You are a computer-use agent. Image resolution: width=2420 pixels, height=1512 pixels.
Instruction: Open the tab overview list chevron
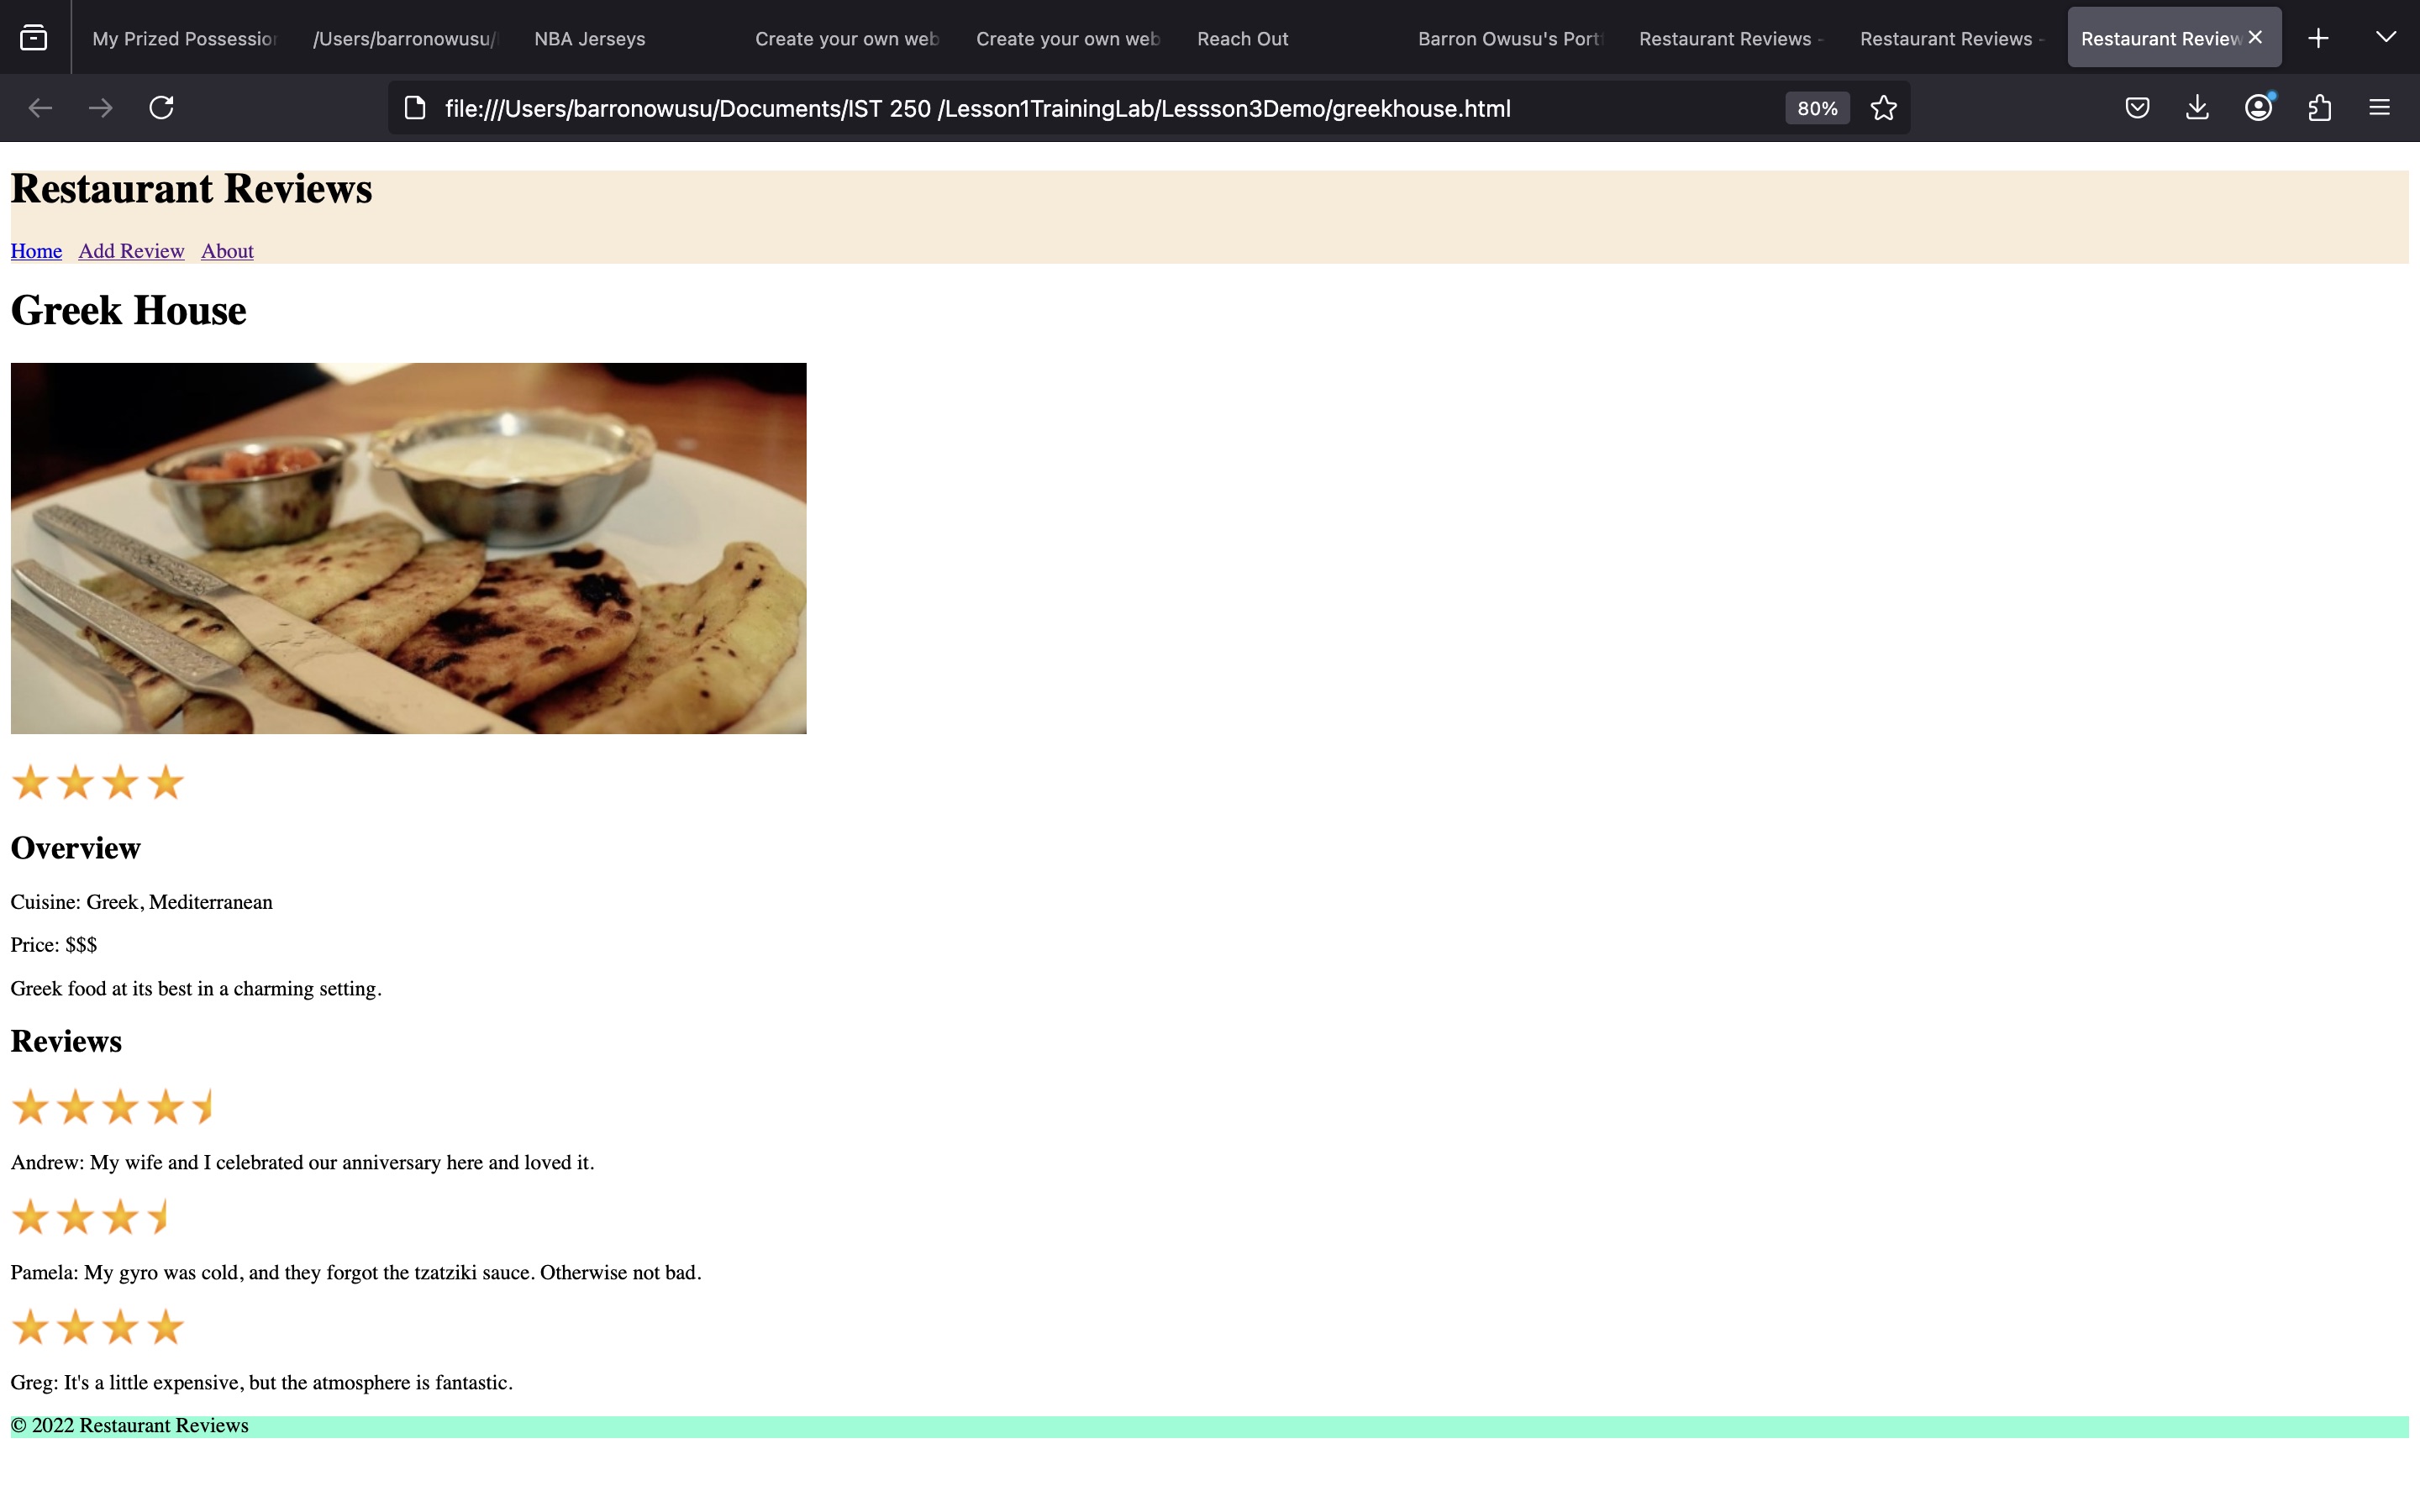point(2387,37)
